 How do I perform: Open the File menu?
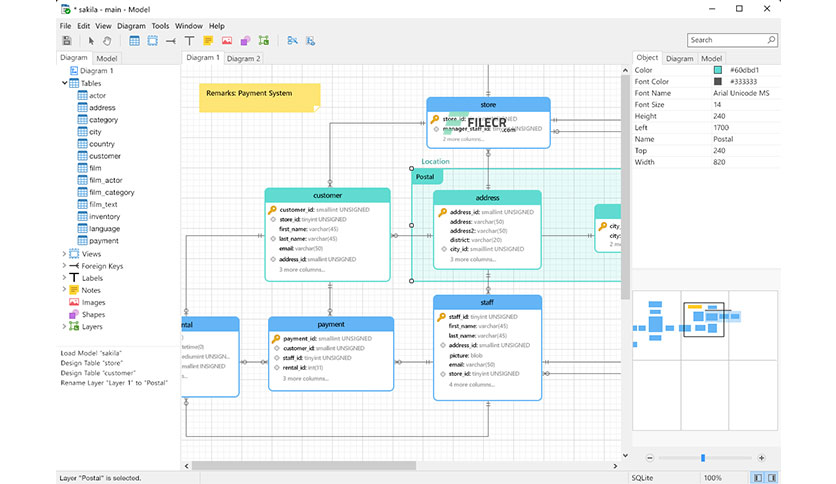coord(65,26)
